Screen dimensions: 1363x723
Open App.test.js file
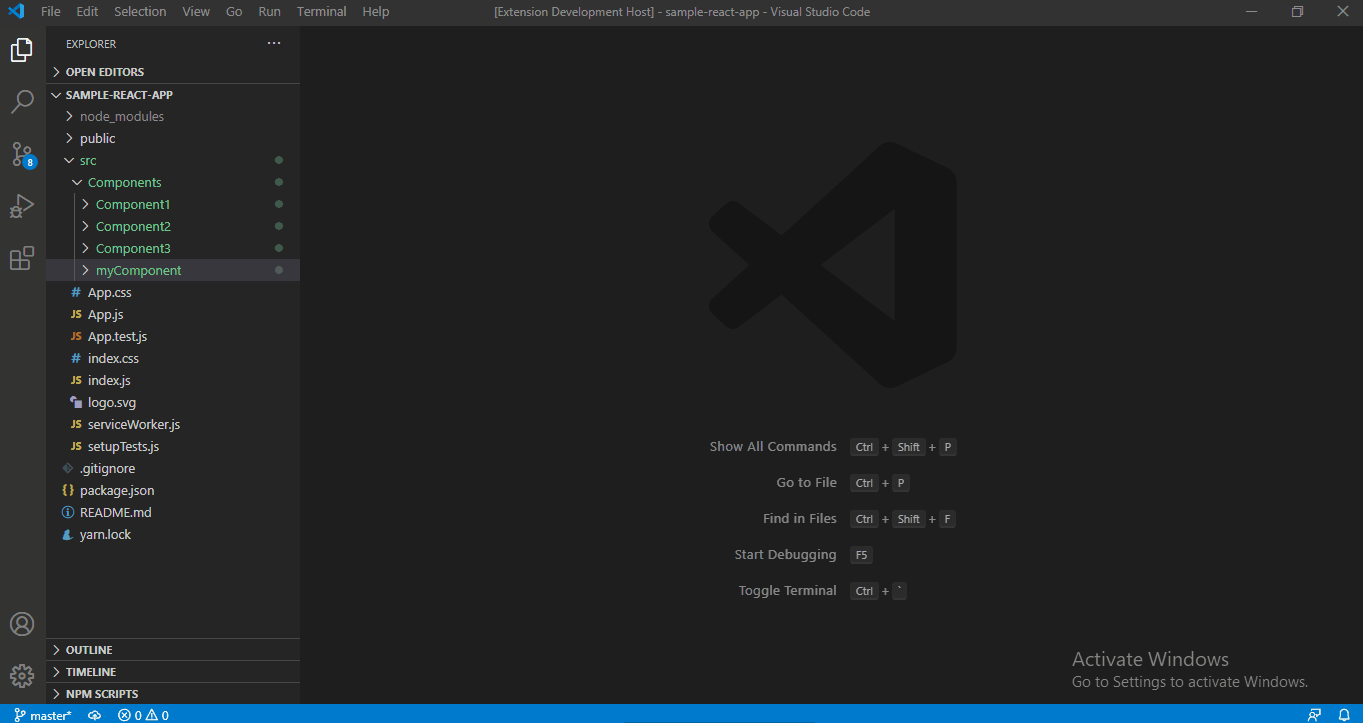(x=173, y=336)
